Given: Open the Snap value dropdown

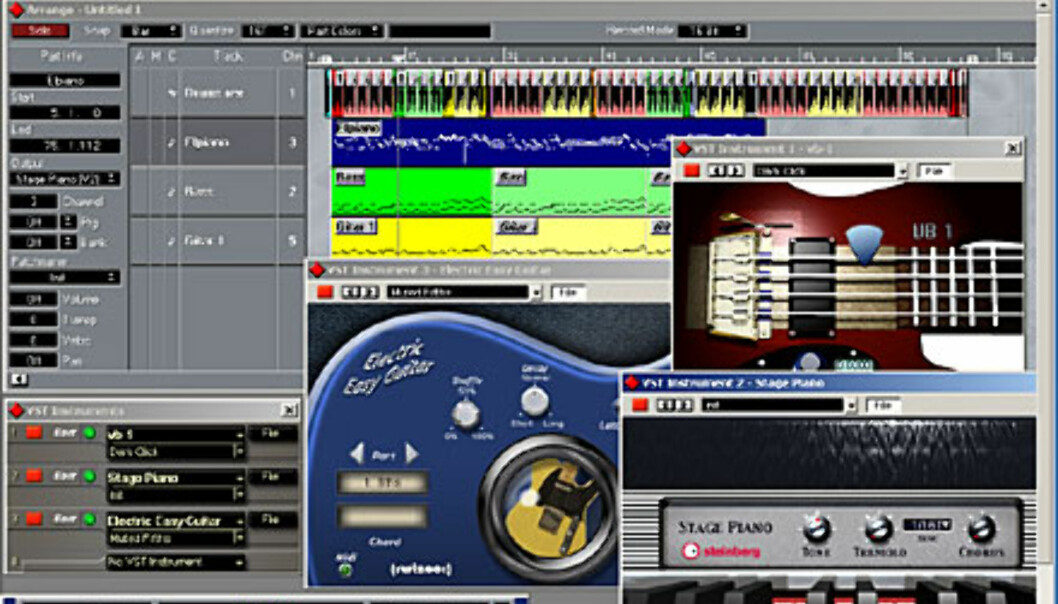Looking at the screenshot, I should [x=151, y=31].
